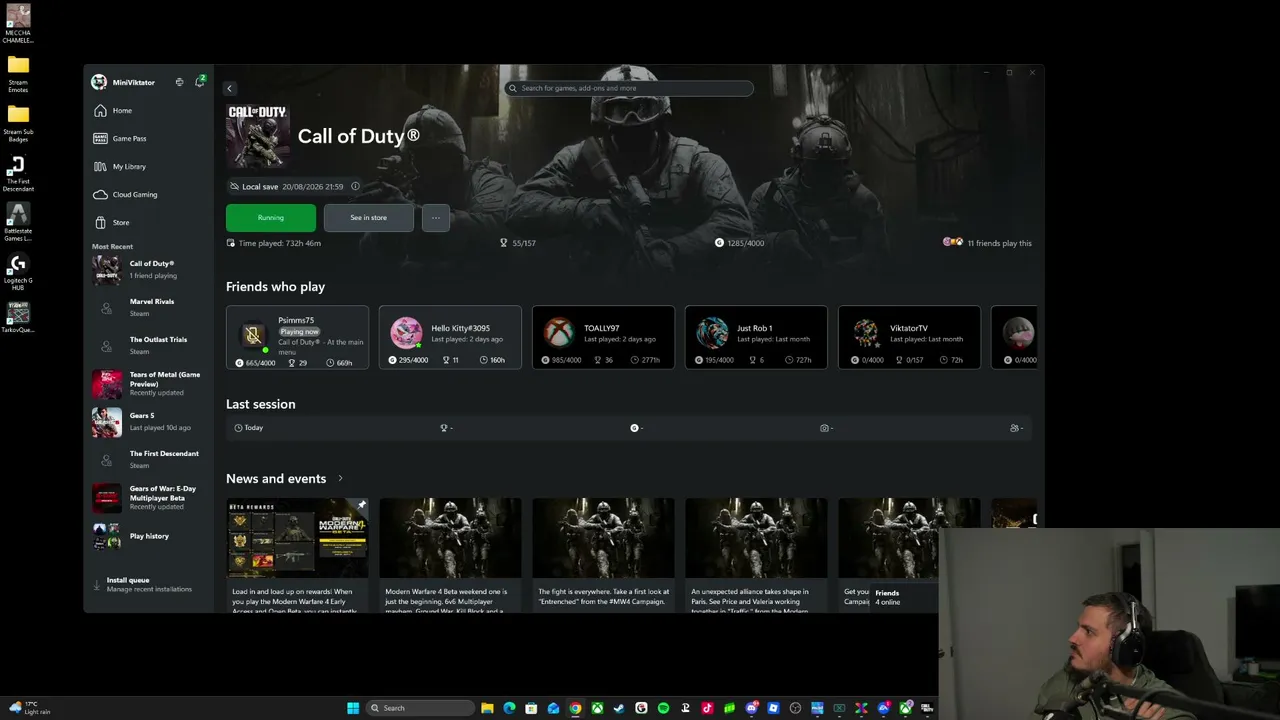The image size is (1280, 720).
Task: Open the Stream Emotes desktop folder
Action: [18, 75]
